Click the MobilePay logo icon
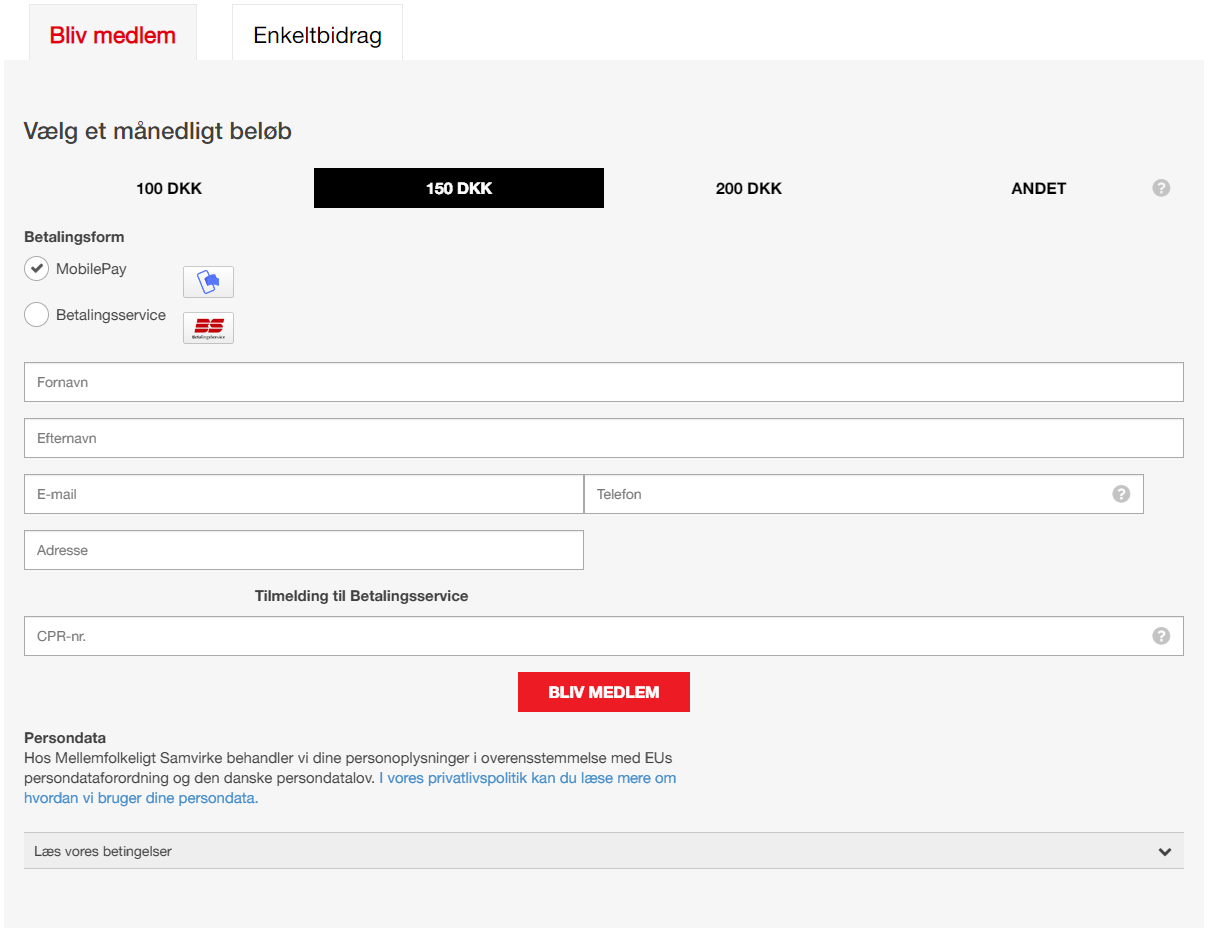Viewport: 1211px width, 931px height. coord(208,282)
